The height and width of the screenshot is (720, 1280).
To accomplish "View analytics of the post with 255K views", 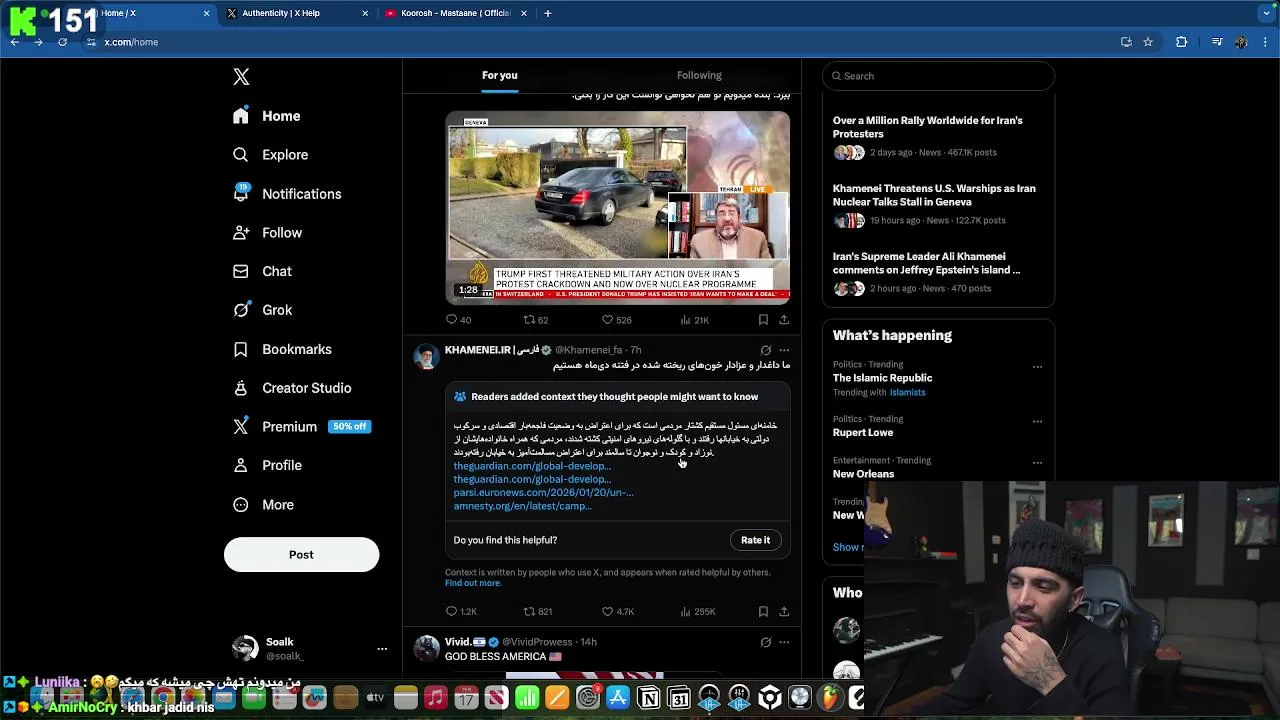I will (x=698, y=611).
